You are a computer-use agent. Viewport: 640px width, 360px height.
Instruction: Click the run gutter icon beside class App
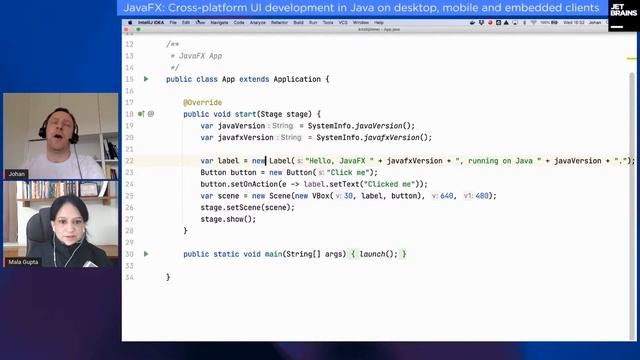146,79
